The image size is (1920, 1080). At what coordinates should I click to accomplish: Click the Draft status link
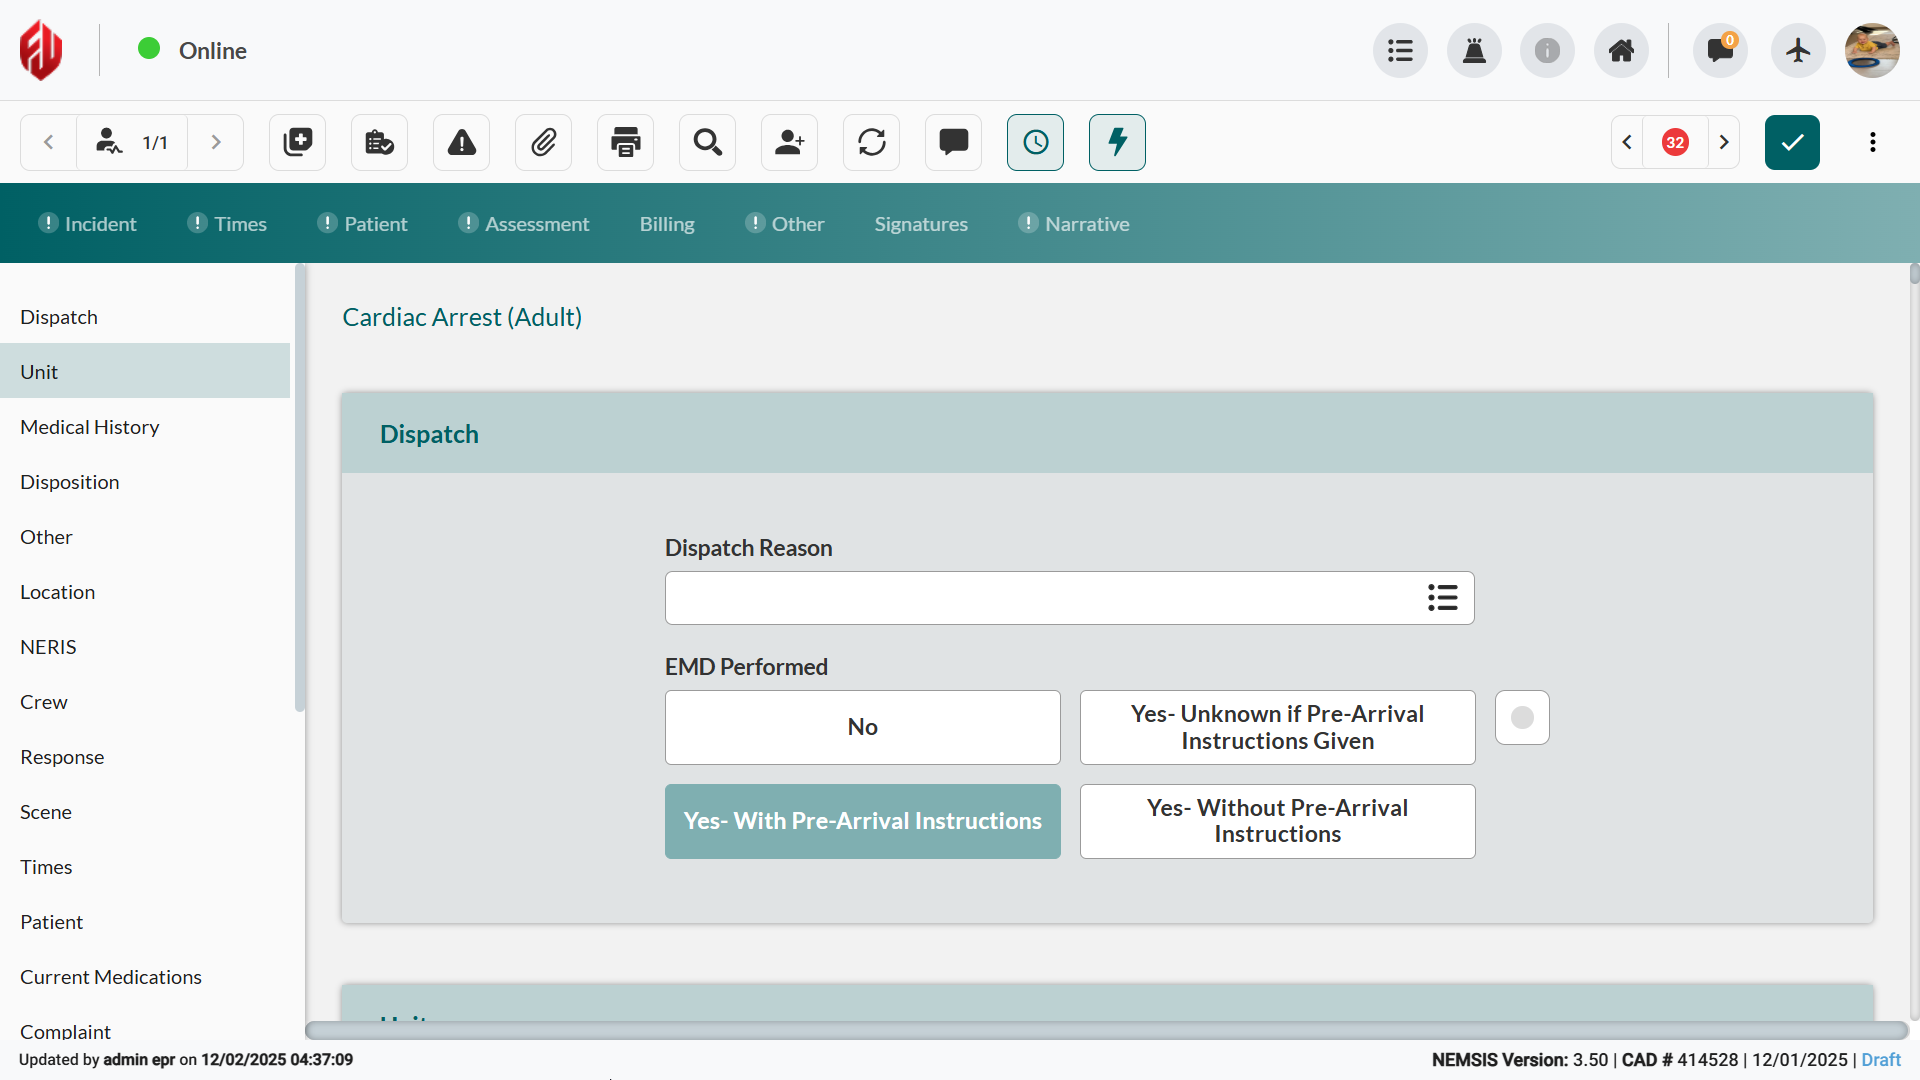(x=1880, y=1060)
